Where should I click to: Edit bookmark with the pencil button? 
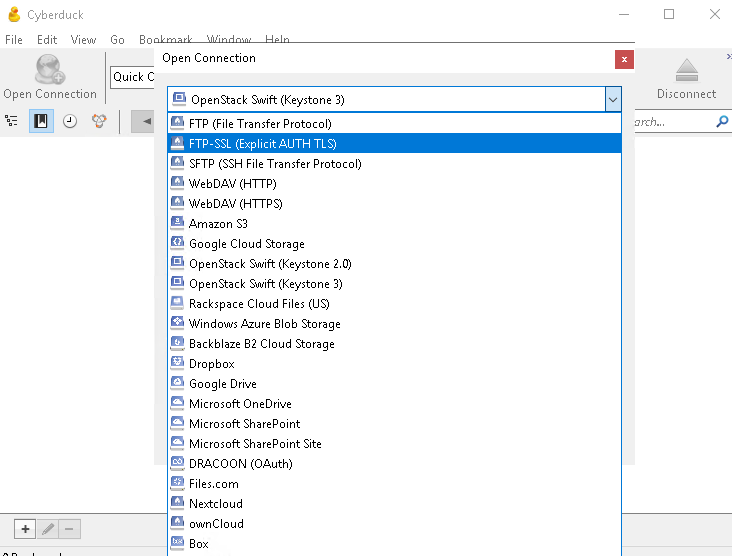coord(48,529)
